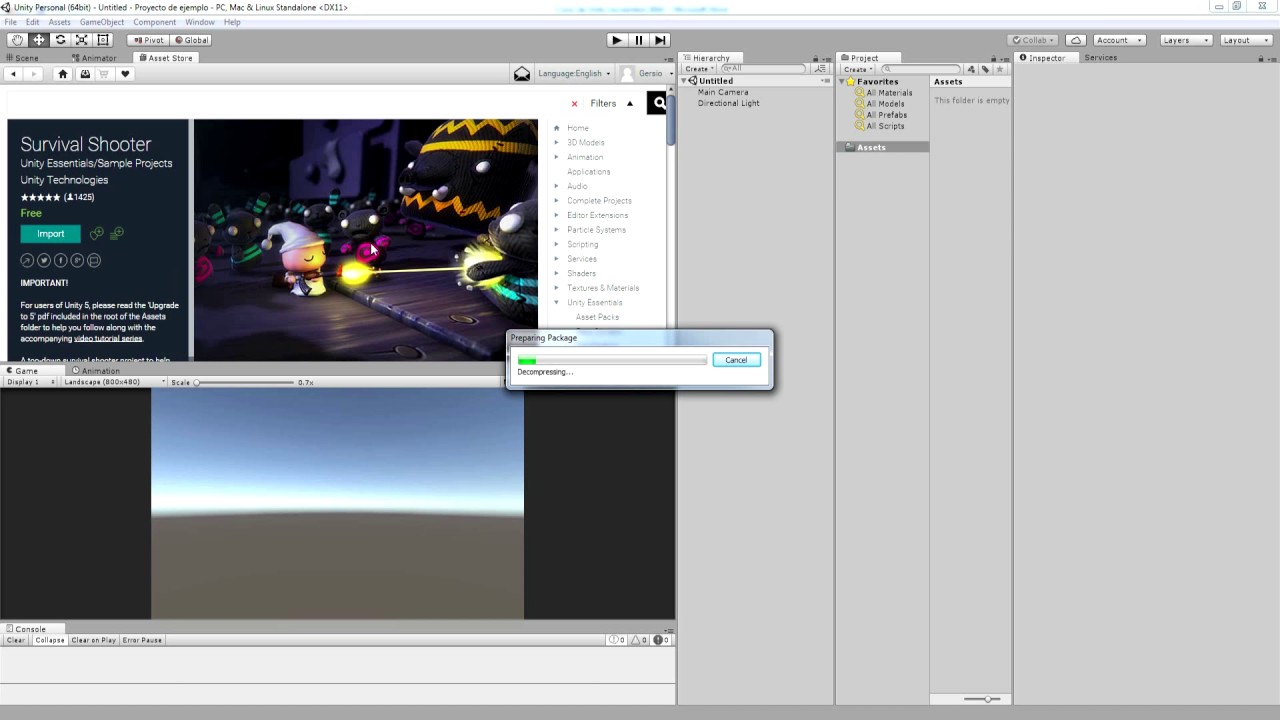Viewport: 1280px width, 720px height.
Task: Adjust the Project panel icon size slider
Action: click(984, 699)
